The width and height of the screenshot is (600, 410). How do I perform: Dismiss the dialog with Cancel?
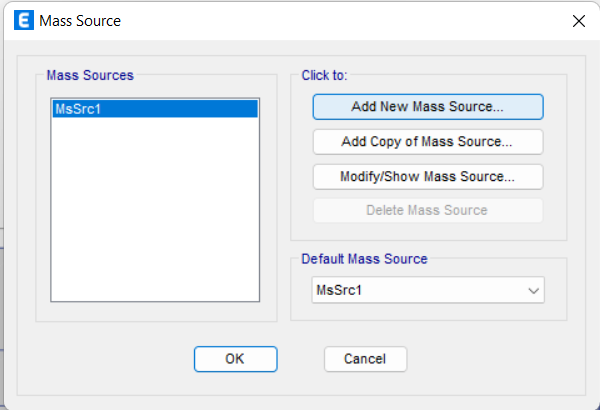tap(365, 359)
